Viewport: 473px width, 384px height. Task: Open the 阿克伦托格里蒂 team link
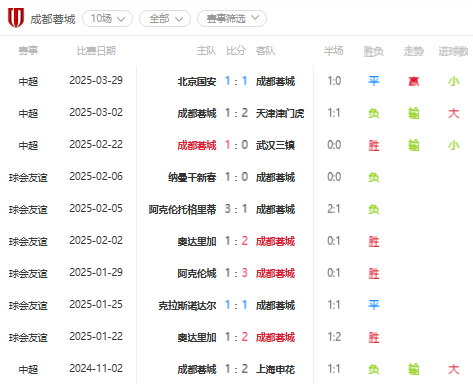point(182,209)
